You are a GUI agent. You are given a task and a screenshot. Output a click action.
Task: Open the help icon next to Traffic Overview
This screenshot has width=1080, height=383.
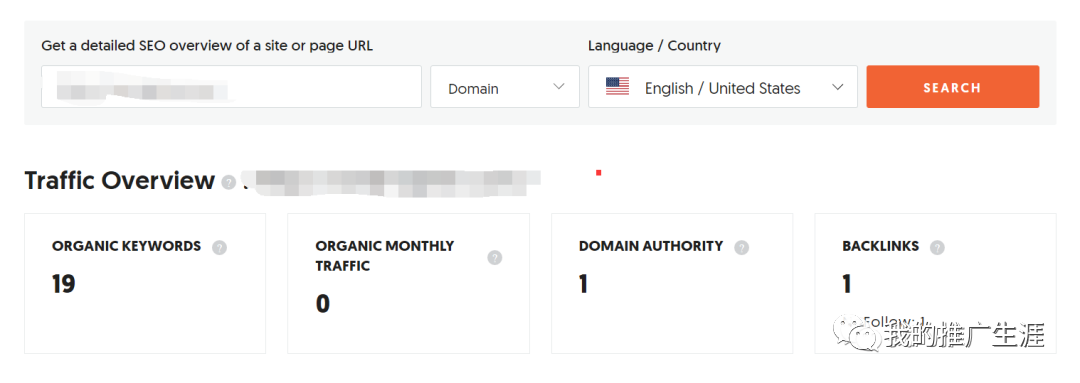click(229, 182)
